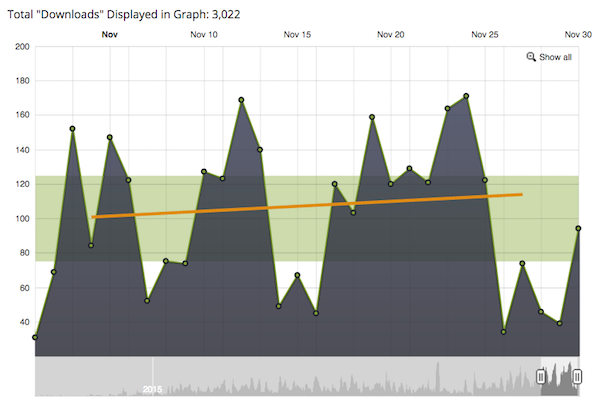
Task: Click the 200 y-axis label
Action: coord(21,47)
